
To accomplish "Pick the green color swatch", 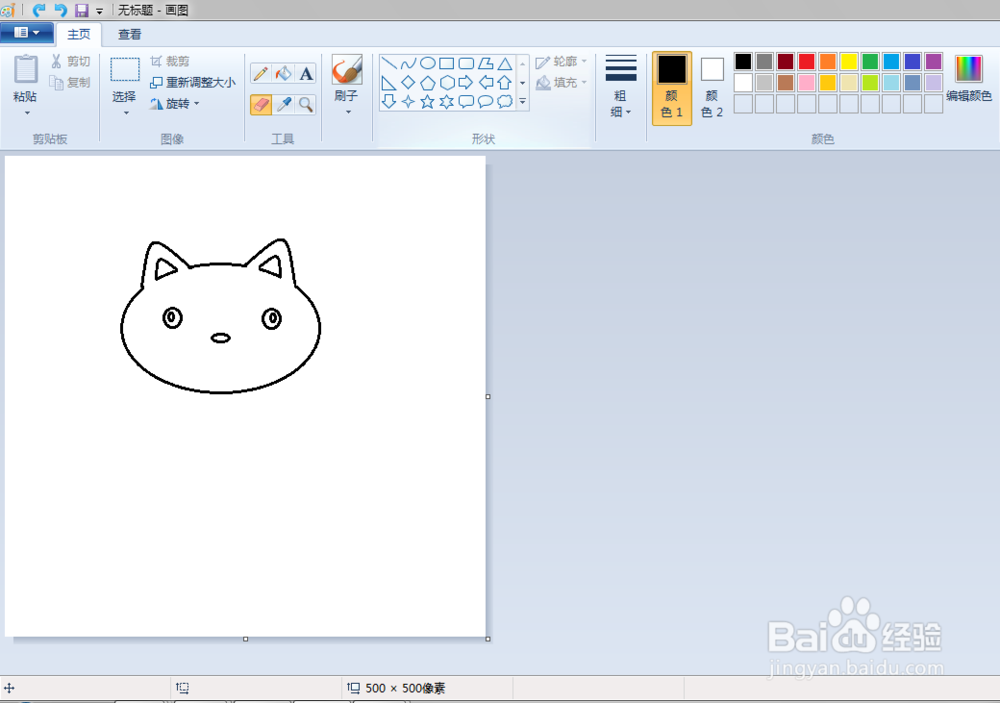I will (870, 61).
